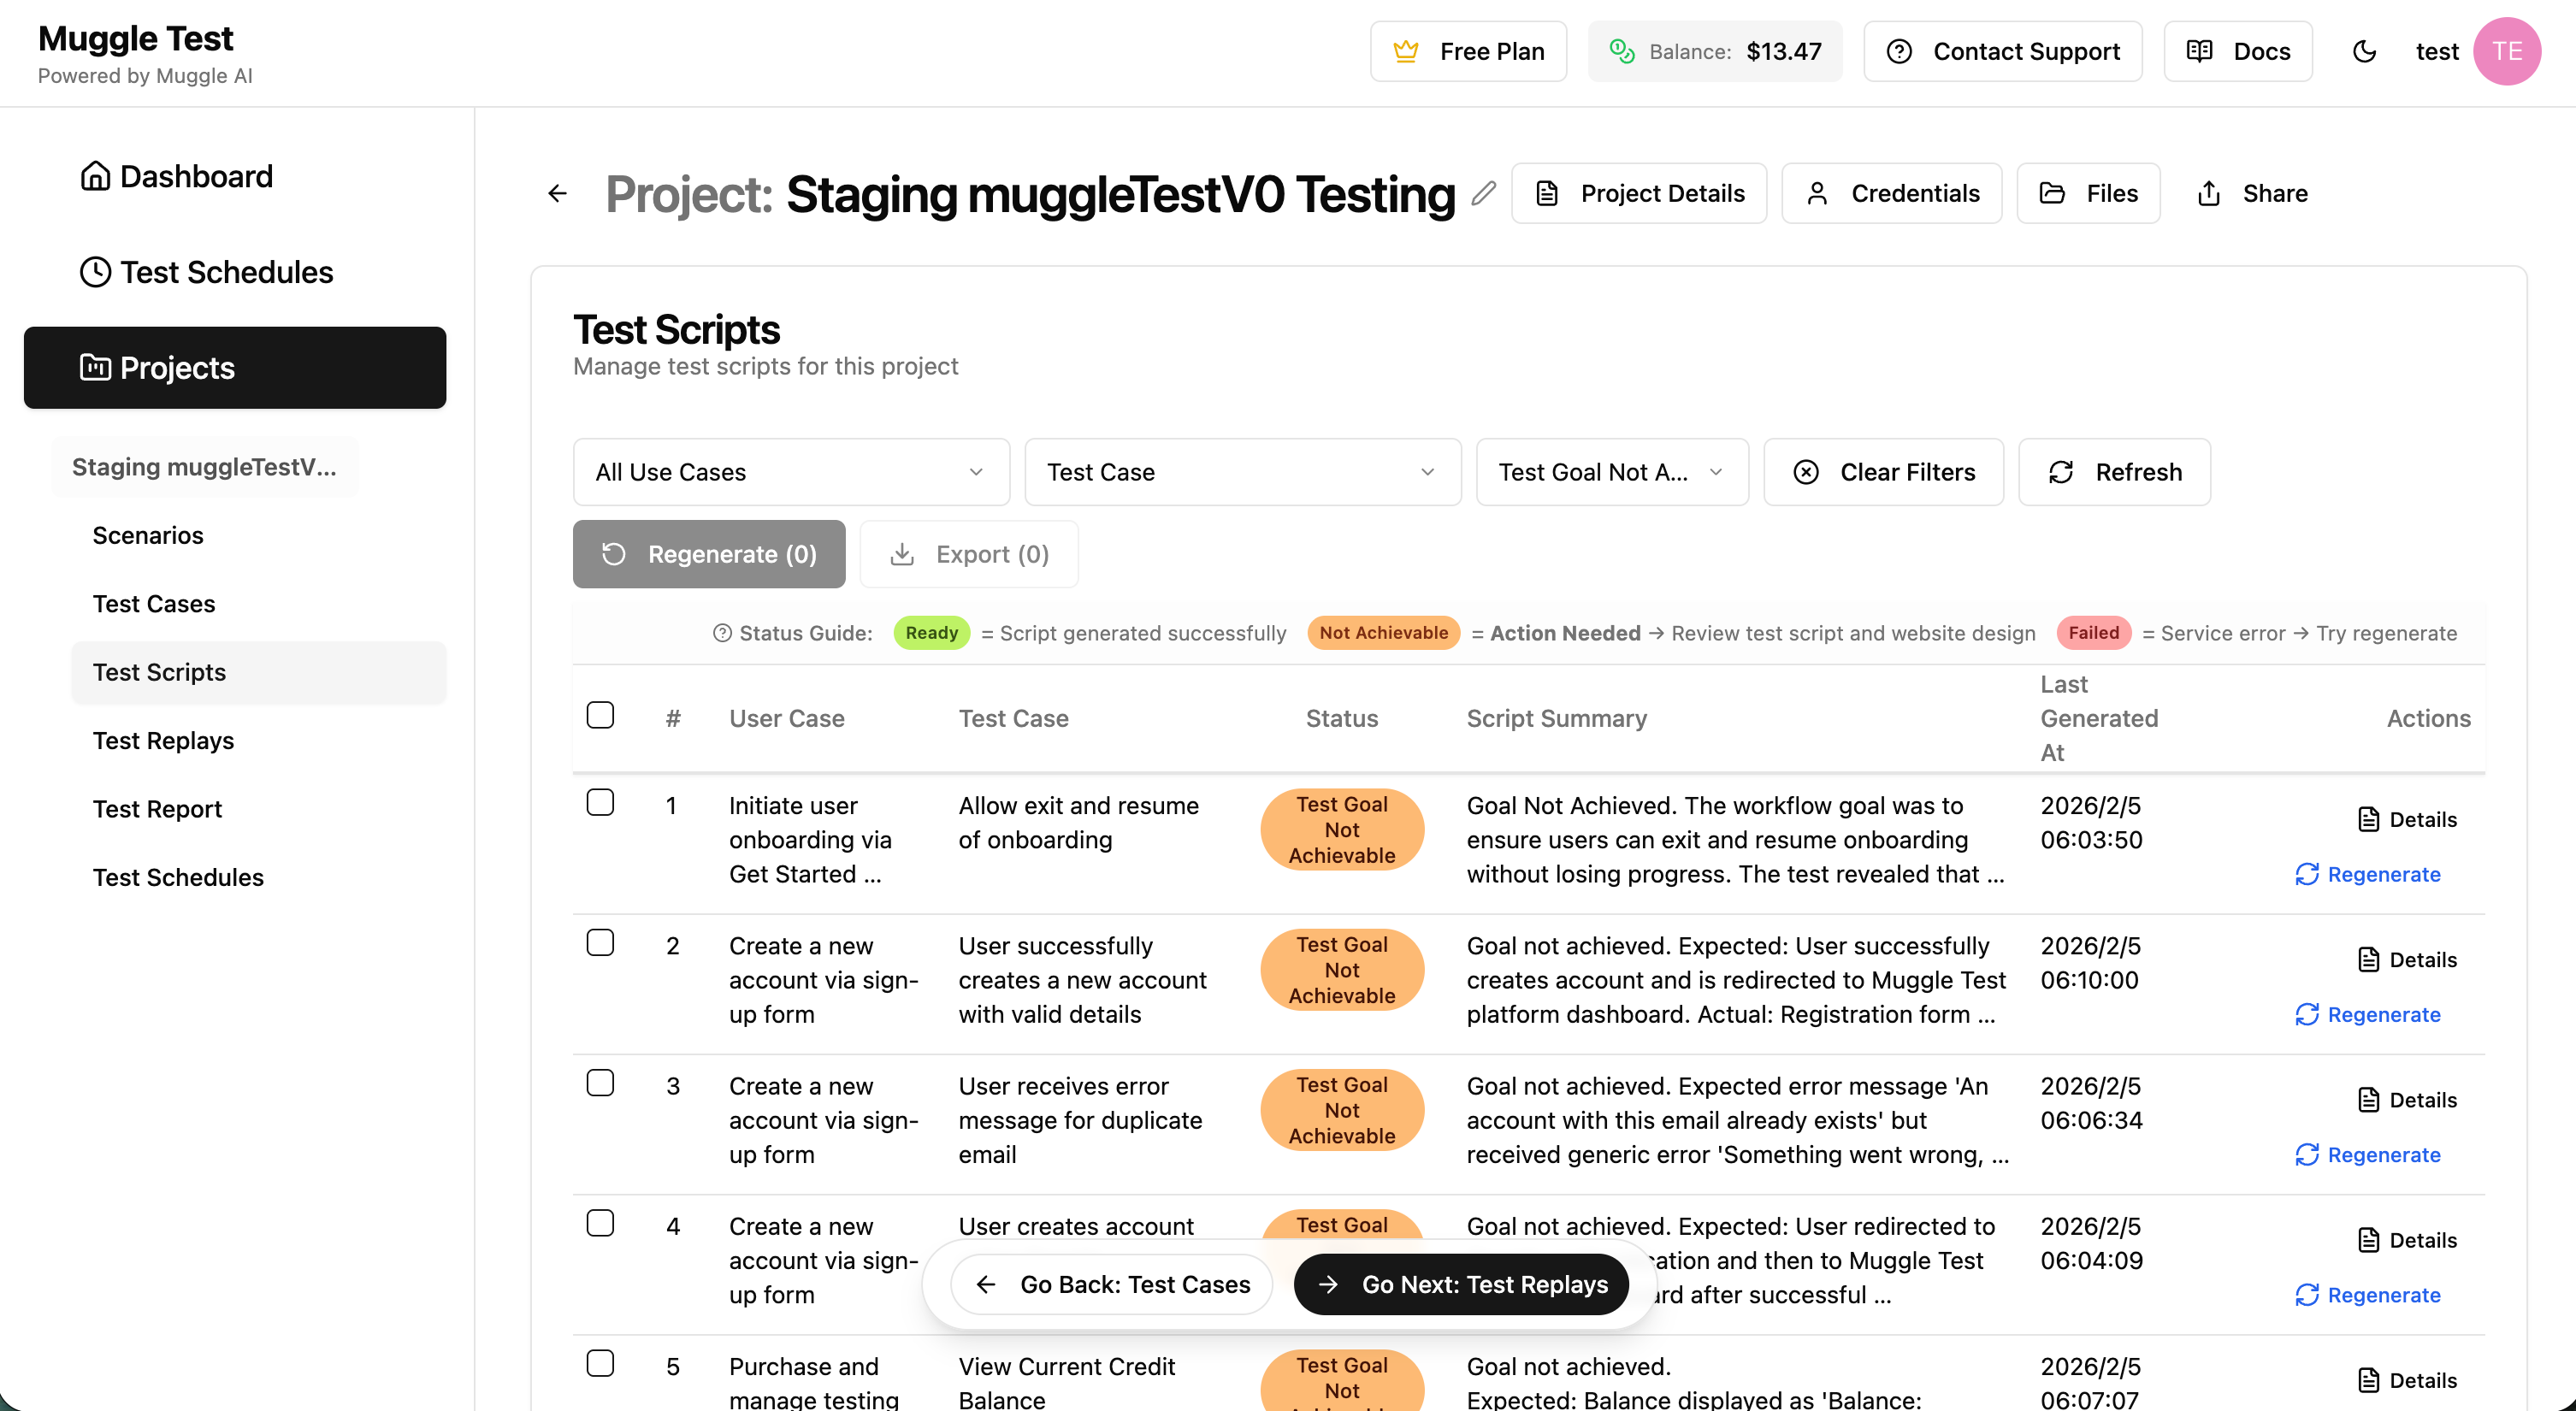Click the Status Guide question mark icon
2576x1411 pixels.
pos(722,633)
